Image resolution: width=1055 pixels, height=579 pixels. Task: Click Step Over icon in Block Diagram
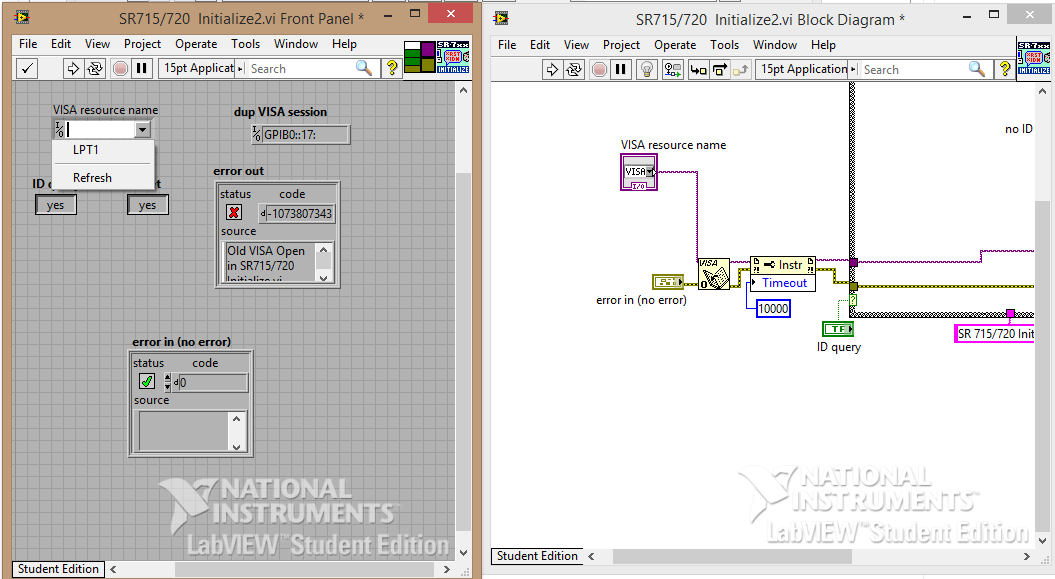click(719, 69)
